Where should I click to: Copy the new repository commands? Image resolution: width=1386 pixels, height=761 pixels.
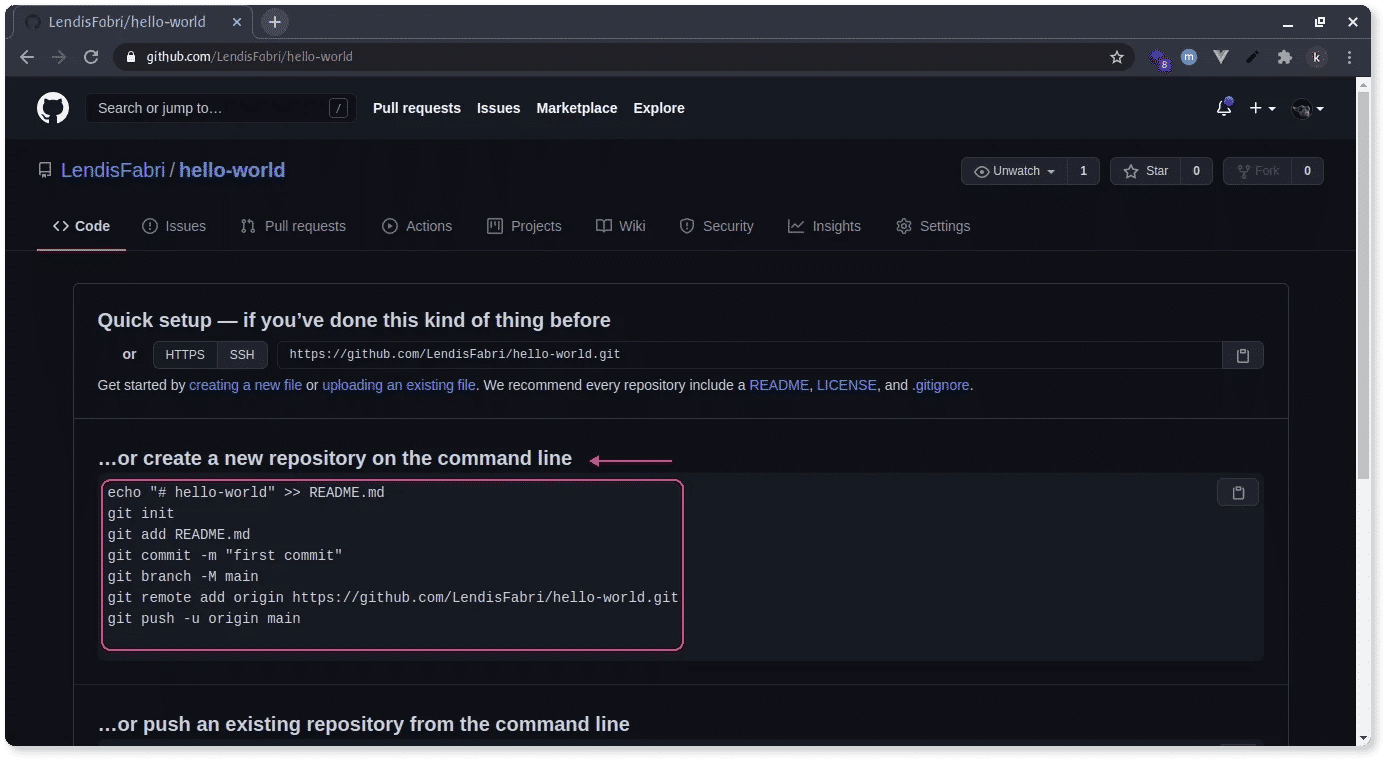click(x=1238, y=492)
